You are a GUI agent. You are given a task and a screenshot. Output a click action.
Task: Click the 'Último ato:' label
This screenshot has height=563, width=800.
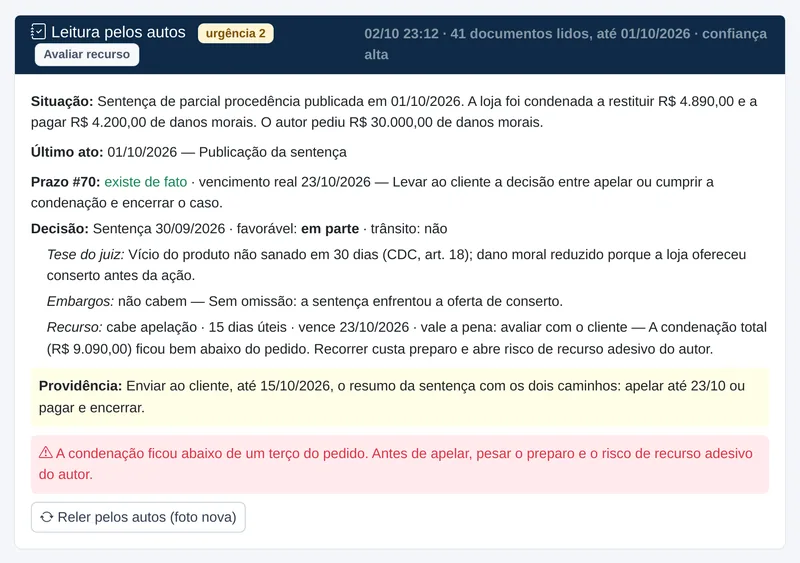click(67, 152)
